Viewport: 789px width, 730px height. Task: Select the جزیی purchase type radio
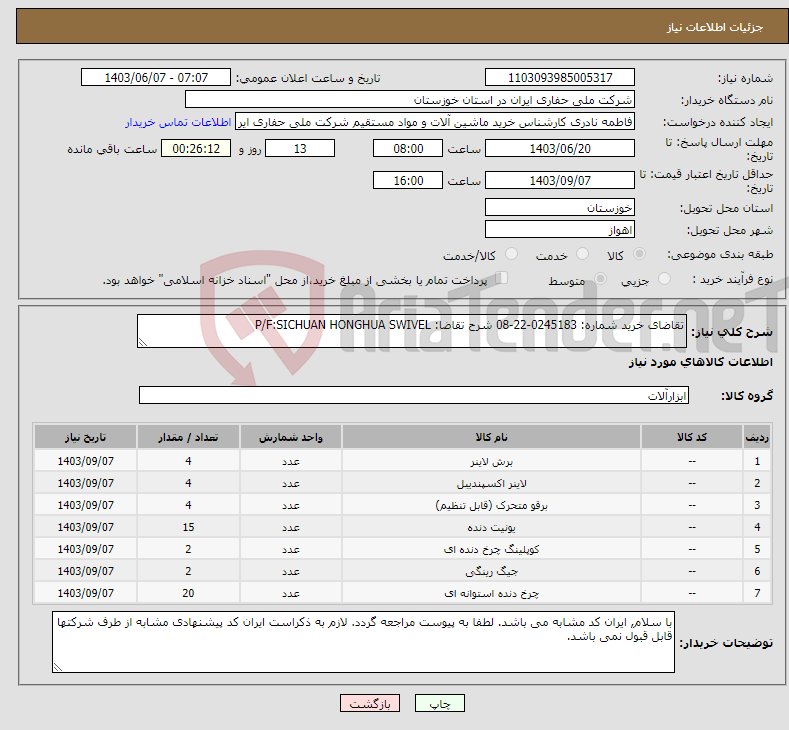pyautogui.click(x=664, y=279)
